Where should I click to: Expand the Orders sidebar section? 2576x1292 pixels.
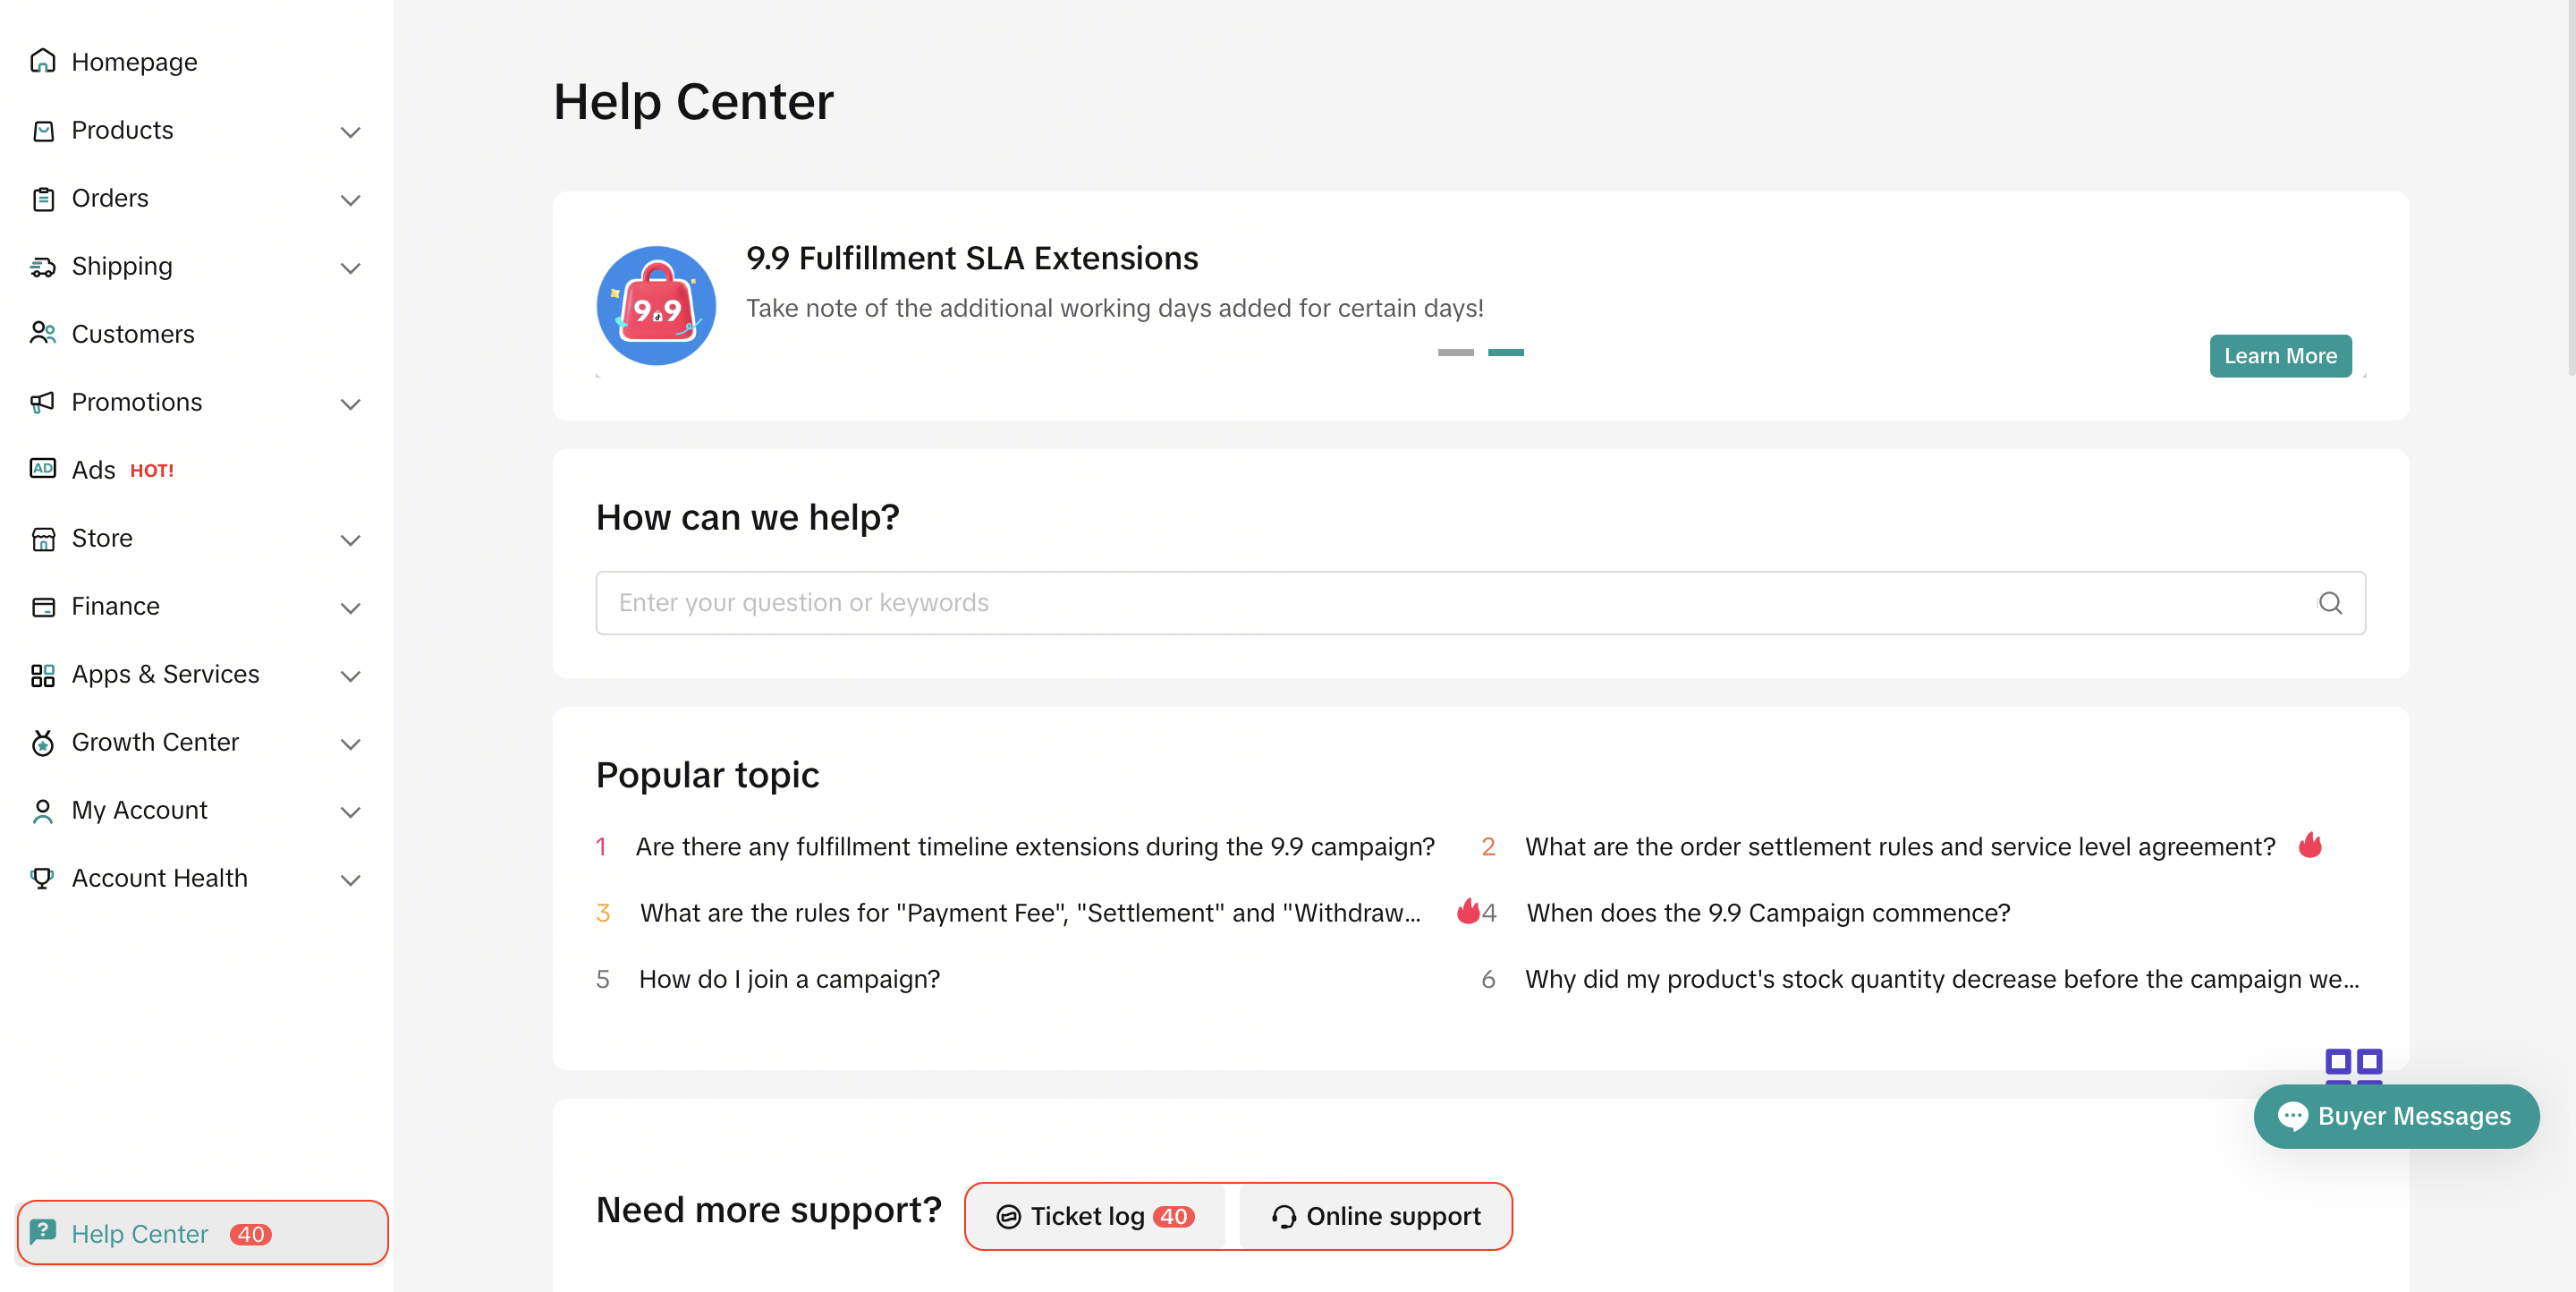coord(110,198)
